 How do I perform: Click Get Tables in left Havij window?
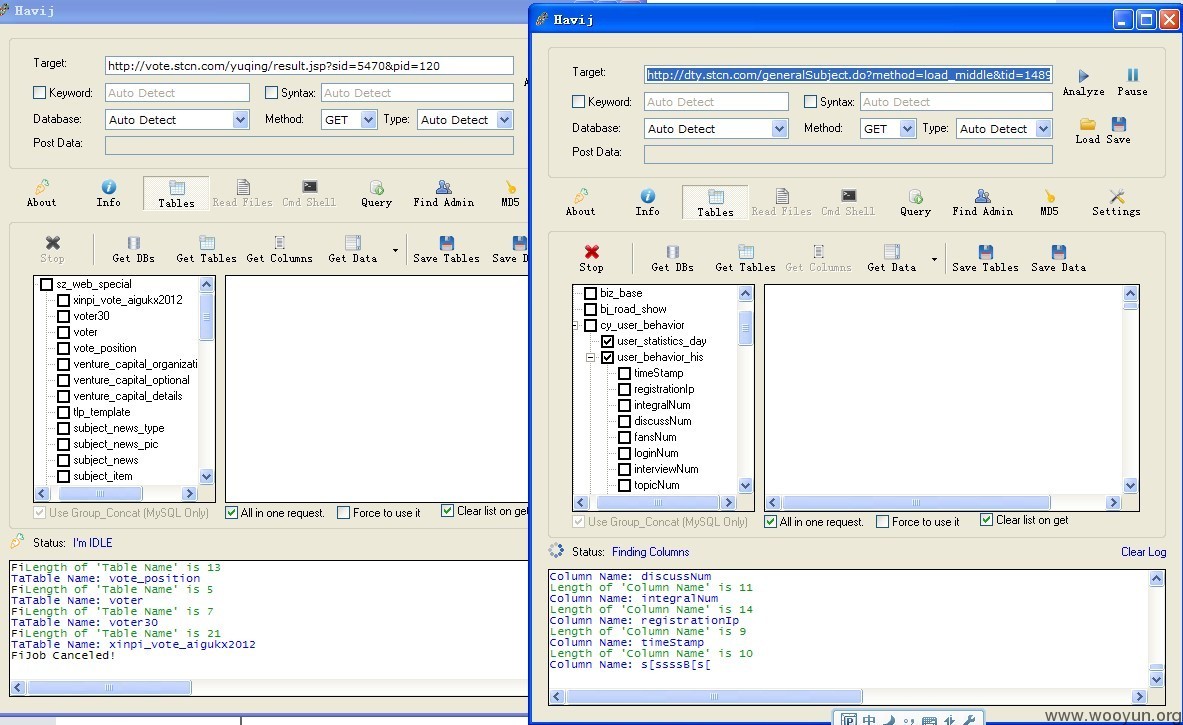[x=206, y=249]
